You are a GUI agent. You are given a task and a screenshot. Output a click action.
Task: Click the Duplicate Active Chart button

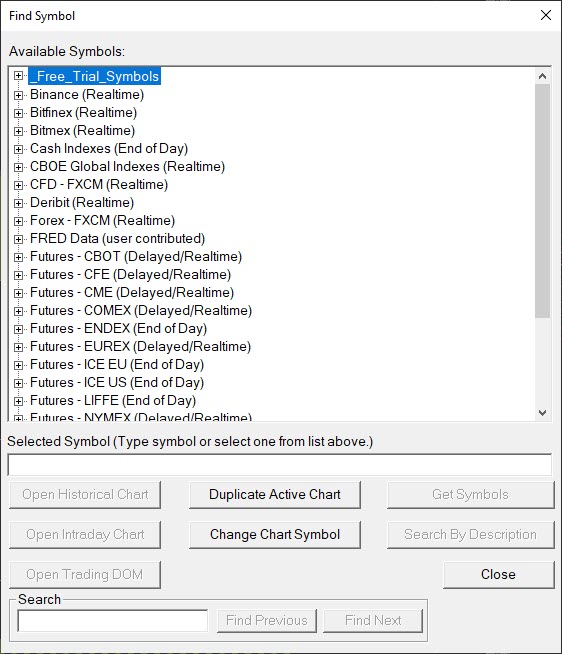coord(275,495)
